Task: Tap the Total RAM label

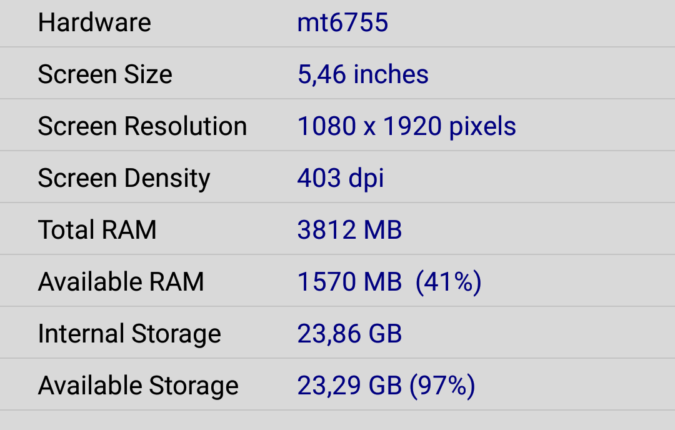Action: click(x=97, y=230)
